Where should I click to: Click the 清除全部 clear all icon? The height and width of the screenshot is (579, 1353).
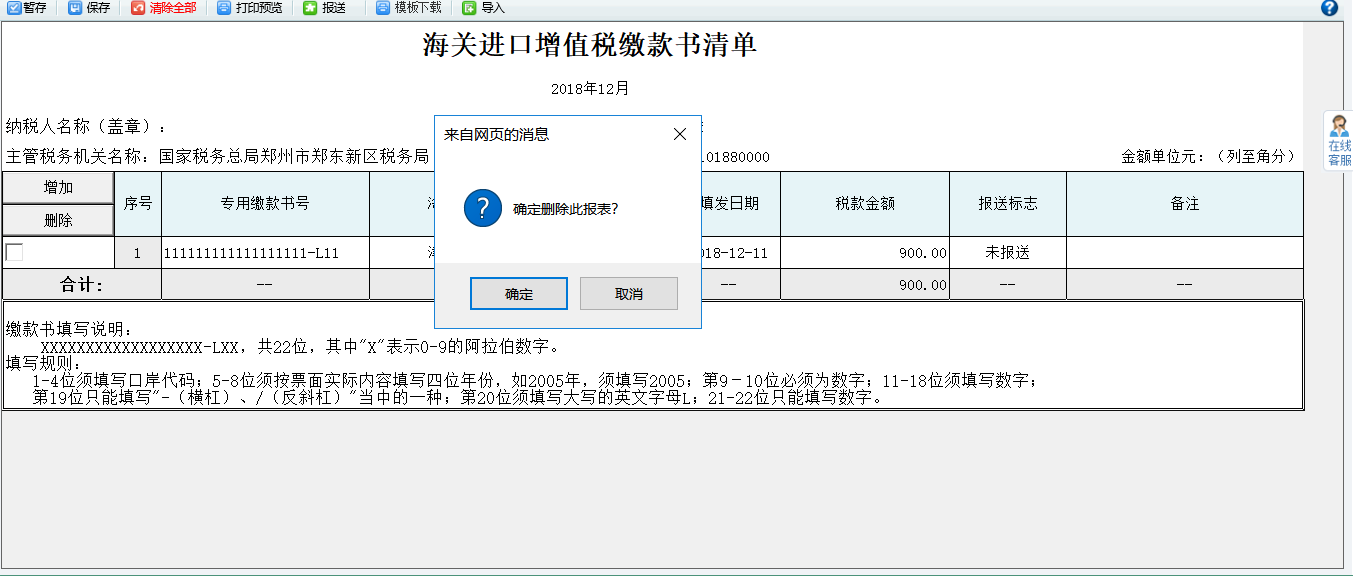162,8
